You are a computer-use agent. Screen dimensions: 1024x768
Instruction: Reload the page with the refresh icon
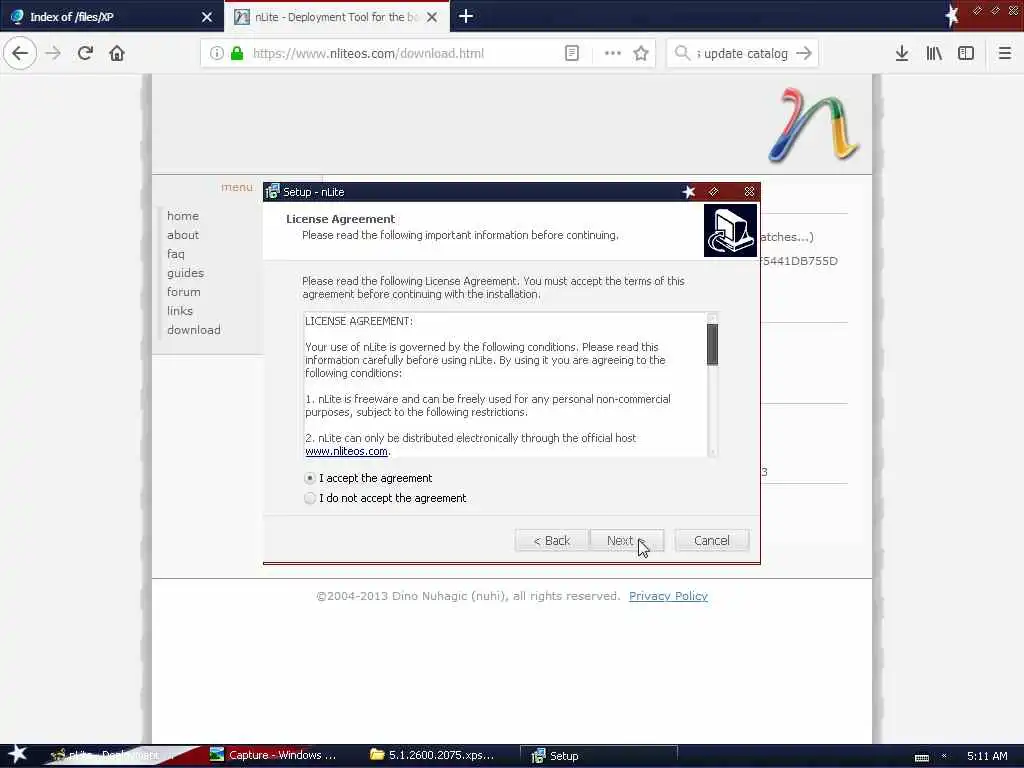pyautogui.click(x=86, y=53)
